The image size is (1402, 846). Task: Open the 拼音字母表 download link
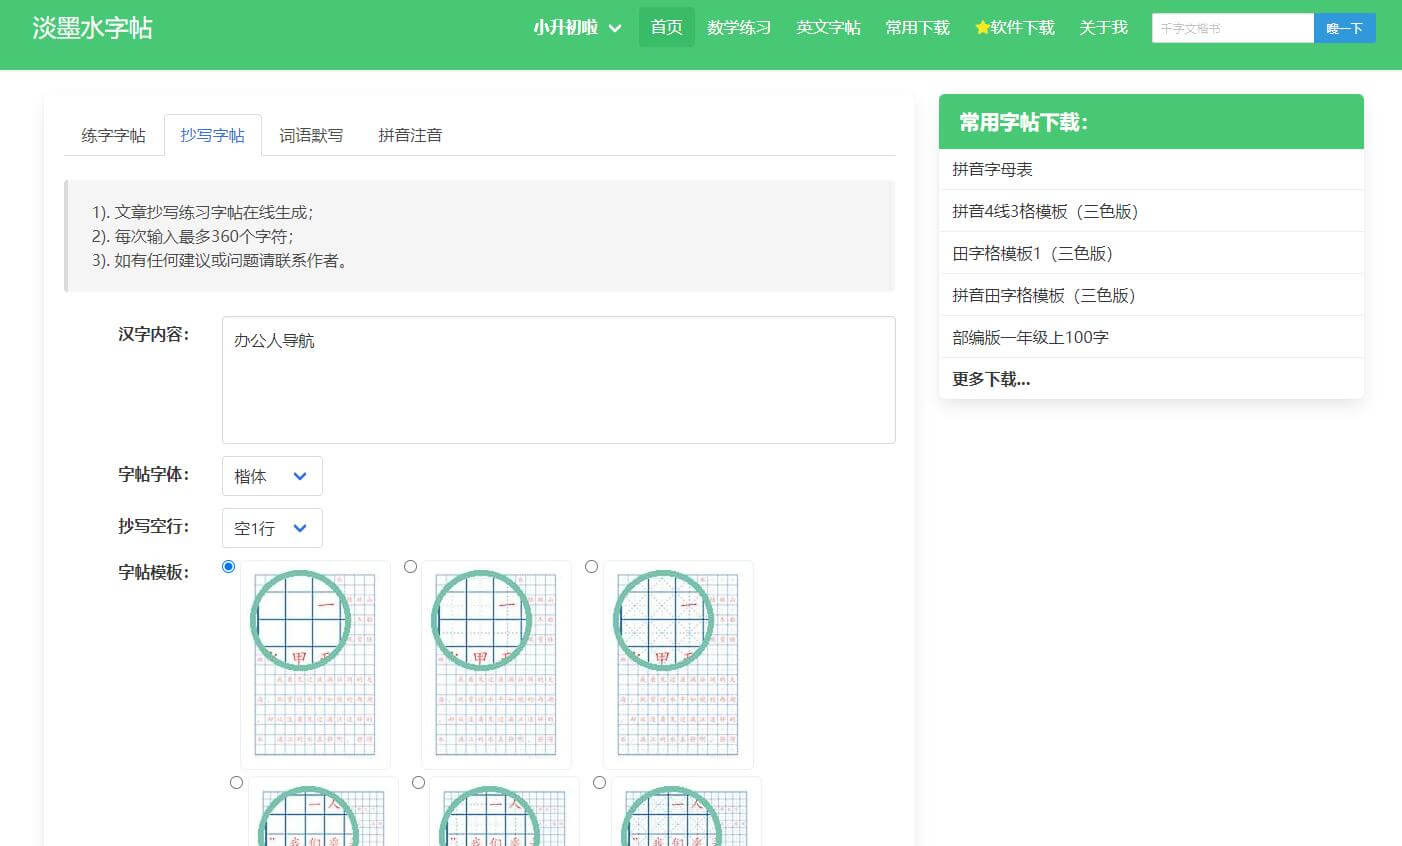[994, 169]
